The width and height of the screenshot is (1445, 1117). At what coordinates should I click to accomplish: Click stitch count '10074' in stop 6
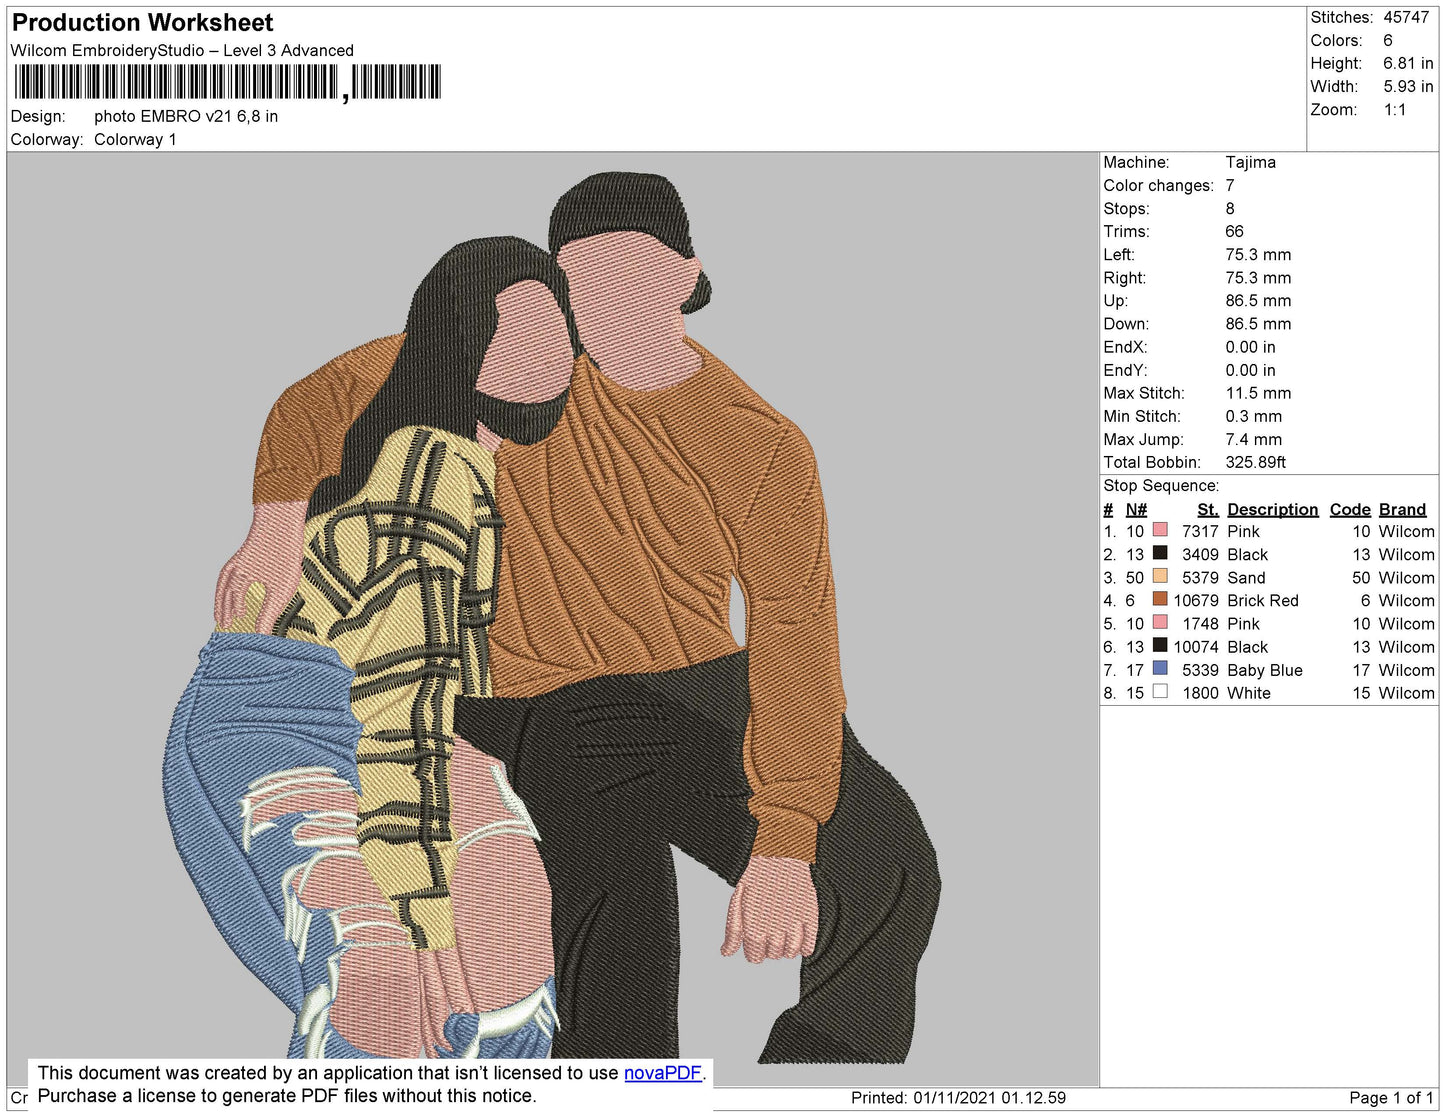(1196, 647)
